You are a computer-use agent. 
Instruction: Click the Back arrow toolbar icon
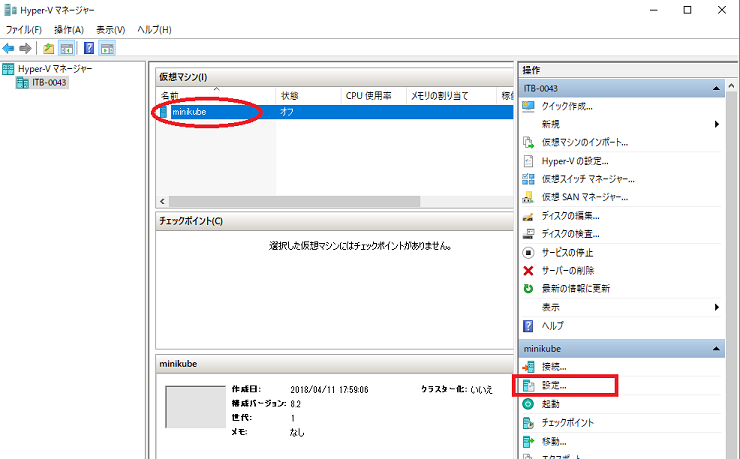[x=8, y=48]
